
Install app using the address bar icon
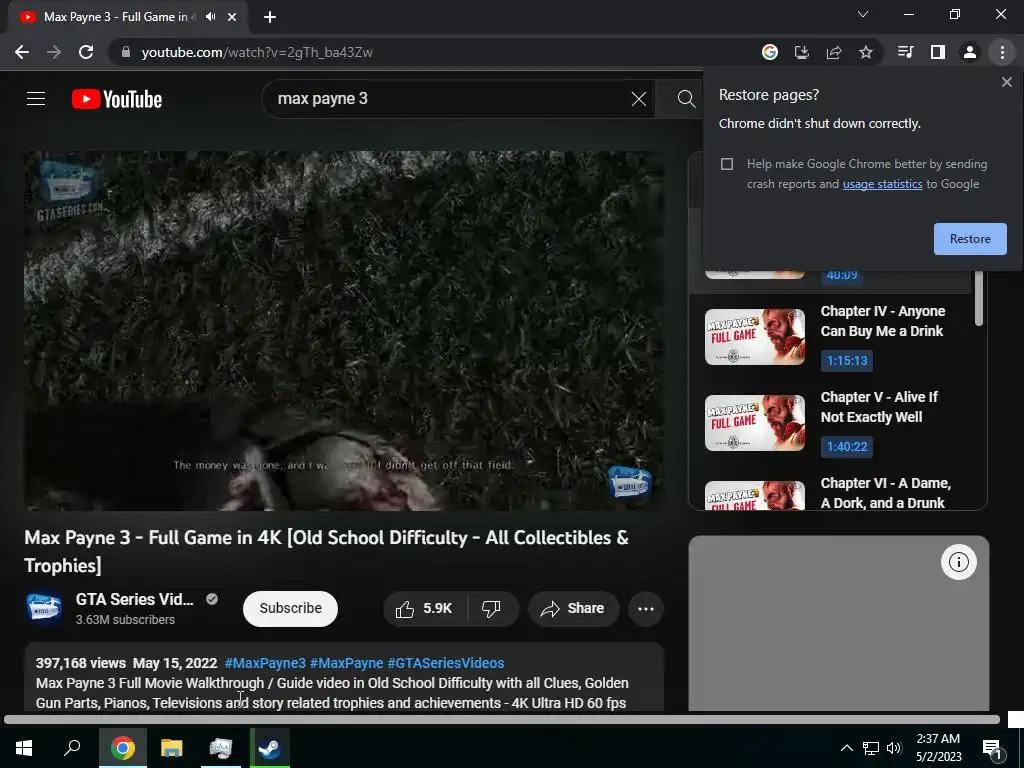click(802, 52)
